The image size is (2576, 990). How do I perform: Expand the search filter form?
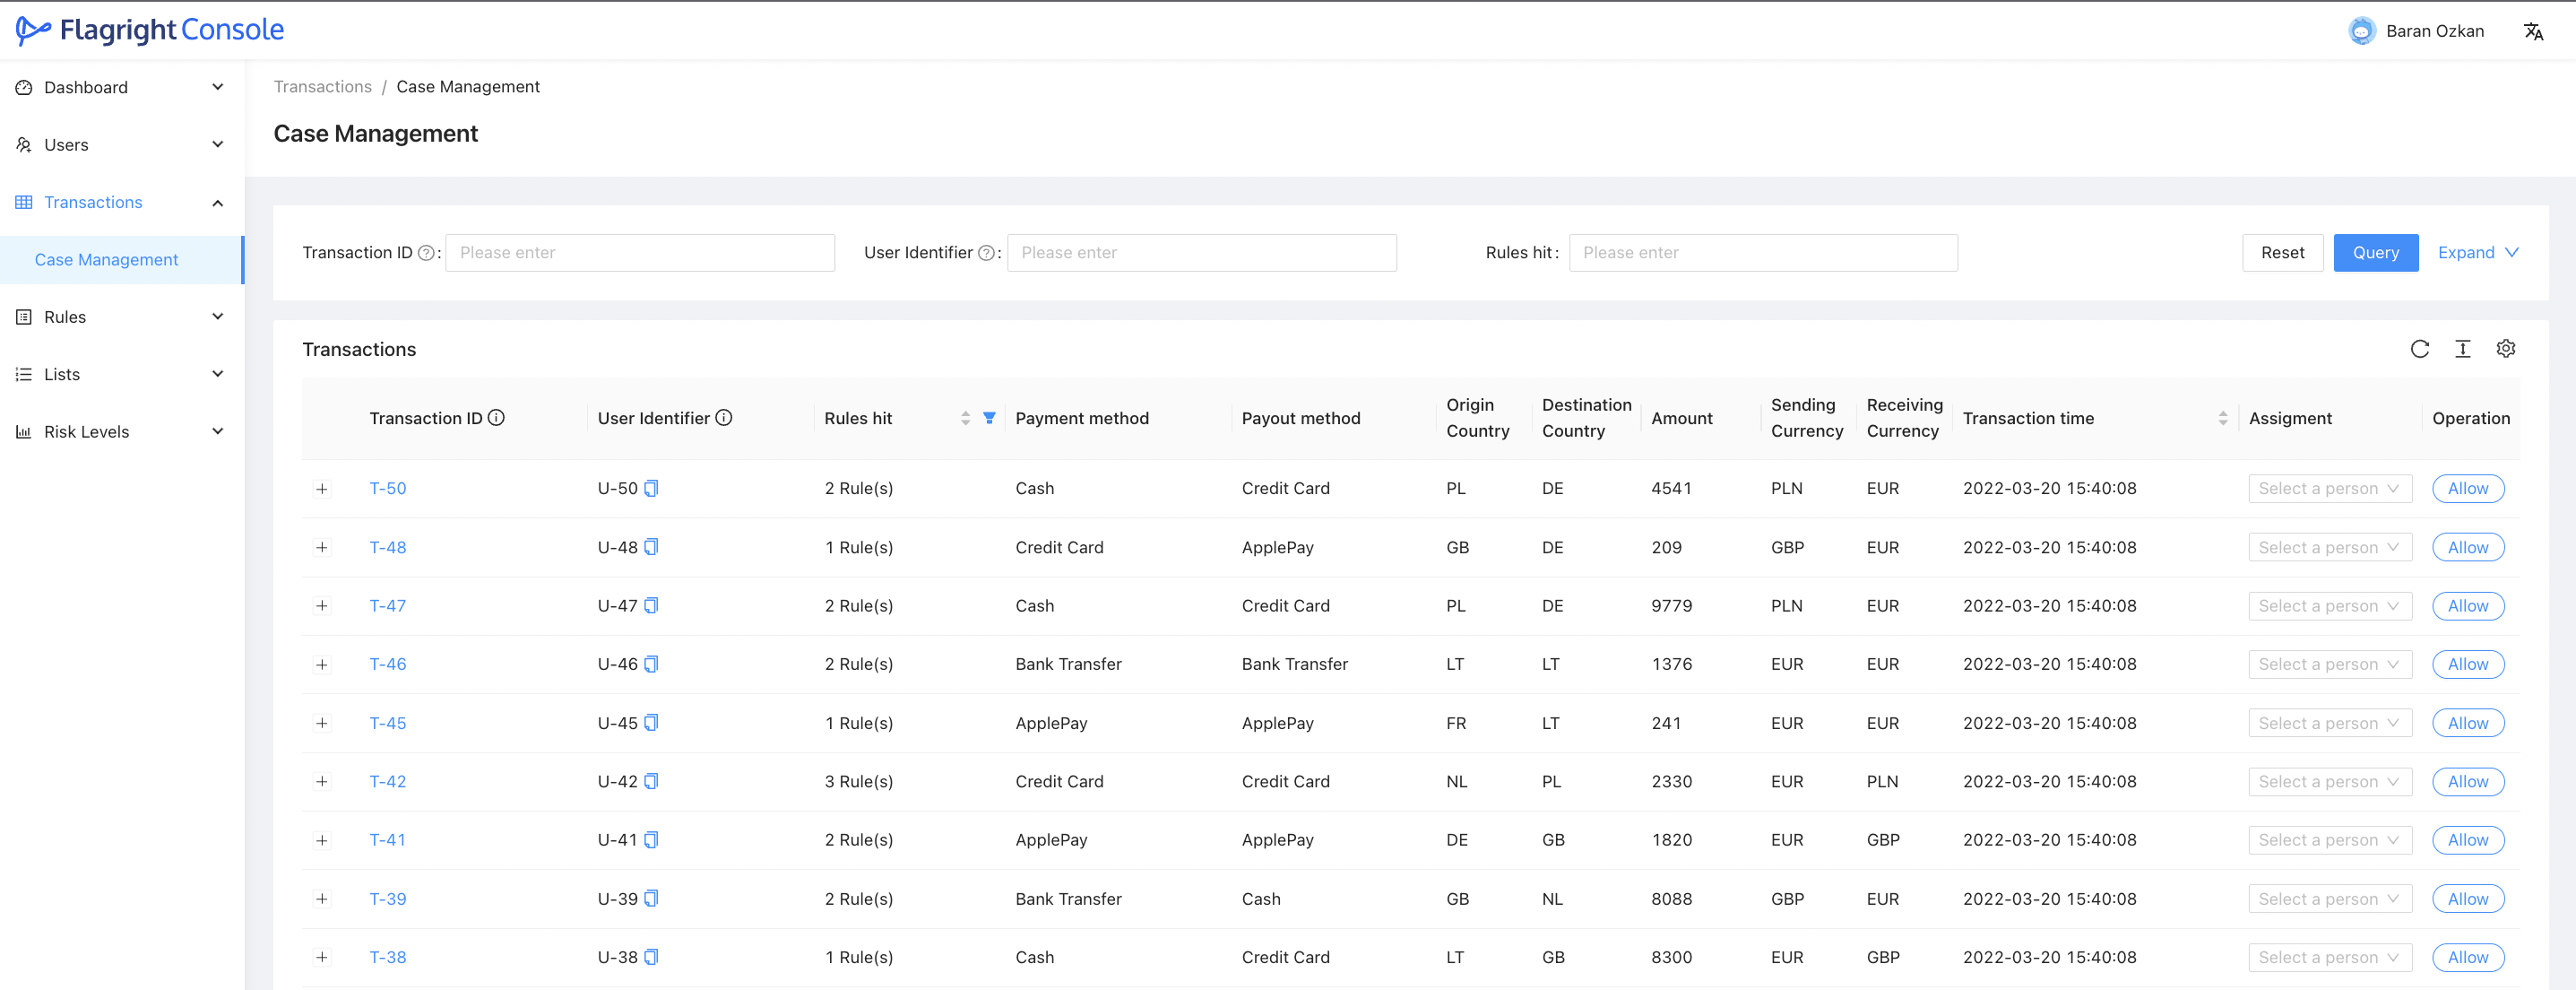(x=2477, y=253)
